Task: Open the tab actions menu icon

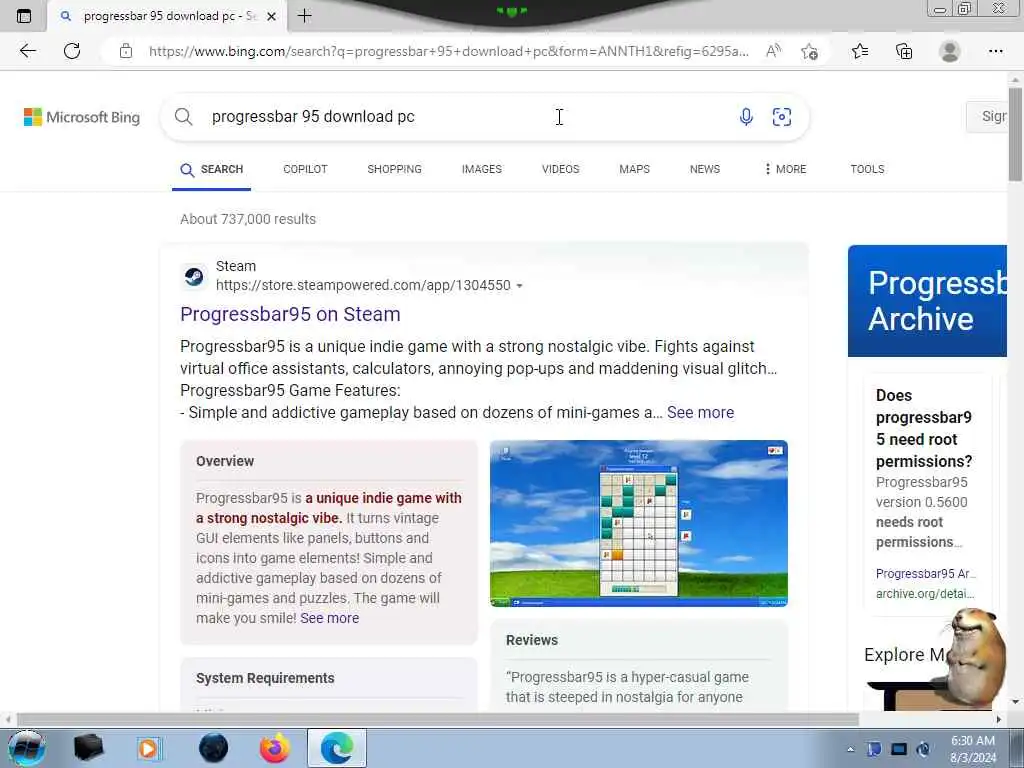Action: click(24, 16)
